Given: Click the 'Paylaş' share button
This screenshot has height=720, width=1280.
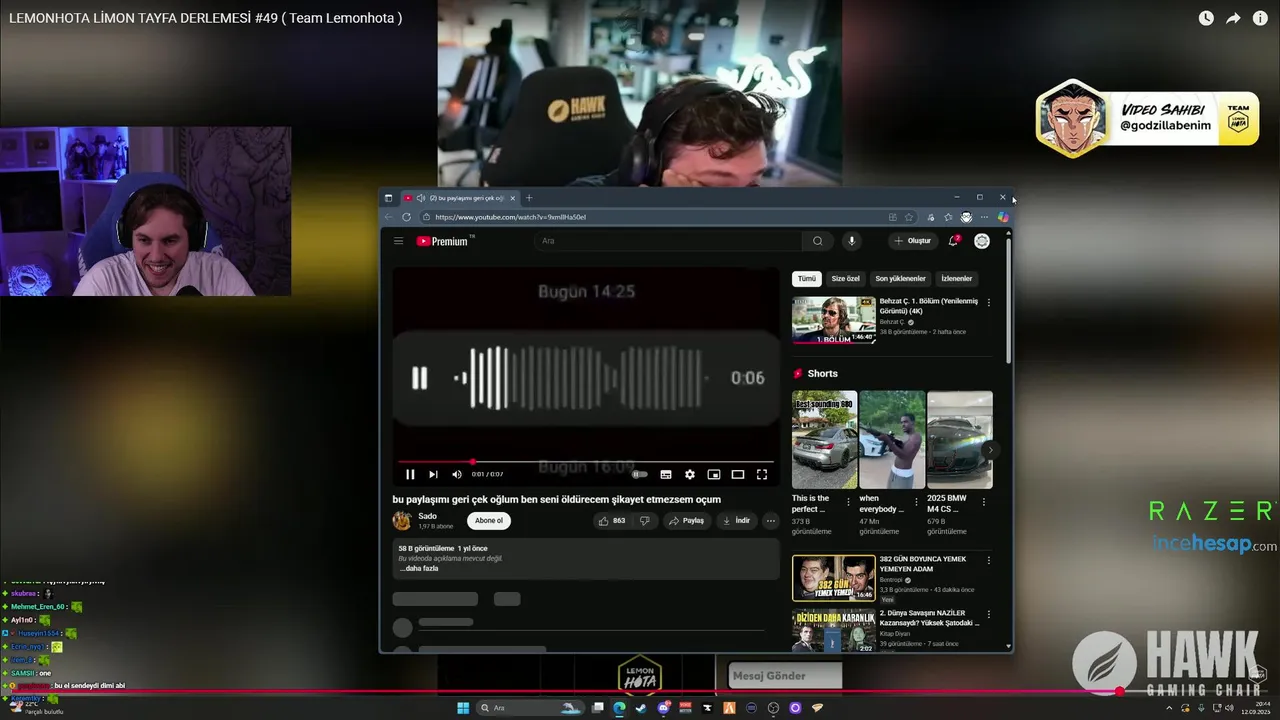Looking at the screenshot, I should click(x=686, y=521).
